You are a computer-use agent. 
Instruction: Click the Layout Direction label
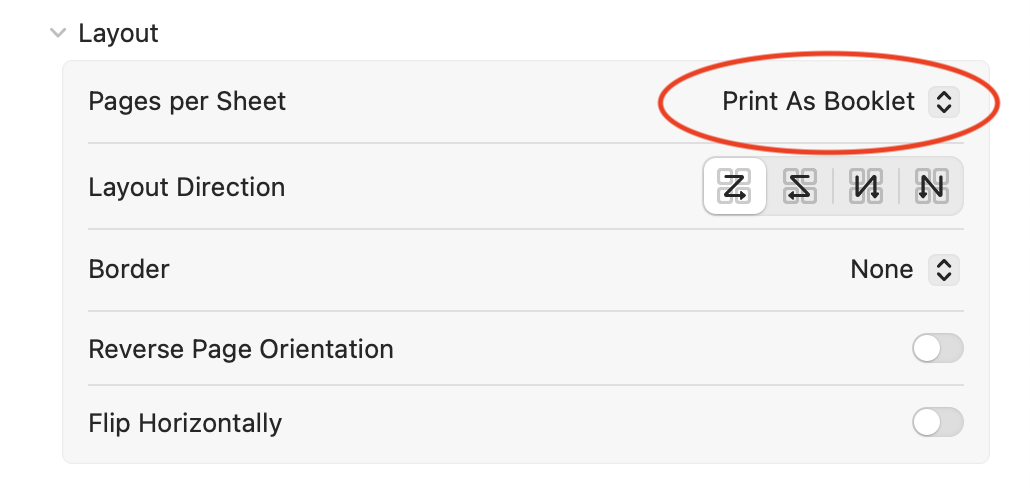click(x=187, y=187)
